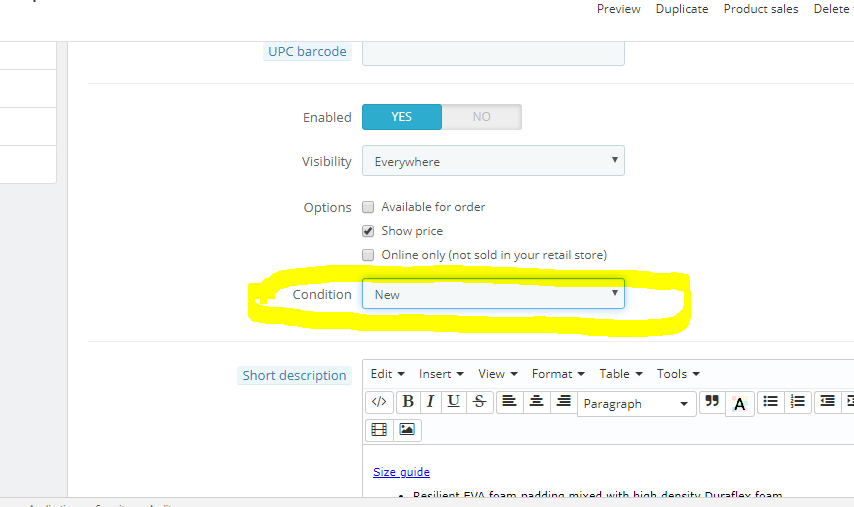Viewport: 854px width, 507px height.
Task: Check Online only option
Action: tap(368, 255)
